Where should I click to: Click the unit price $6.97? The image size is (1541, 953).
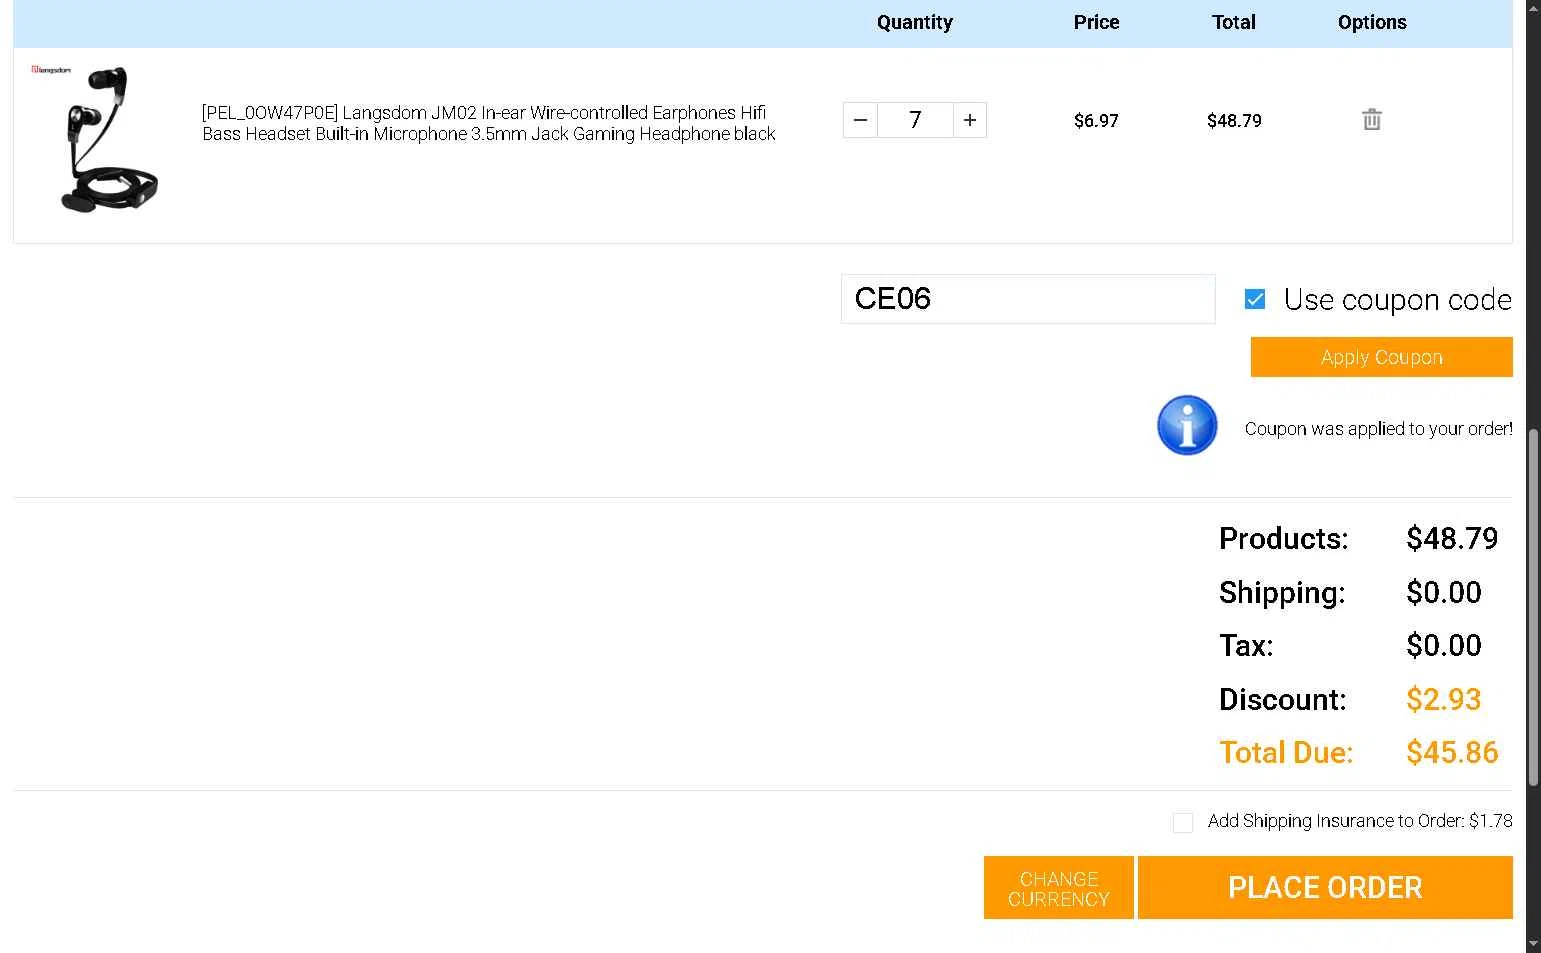point(1096,121)
